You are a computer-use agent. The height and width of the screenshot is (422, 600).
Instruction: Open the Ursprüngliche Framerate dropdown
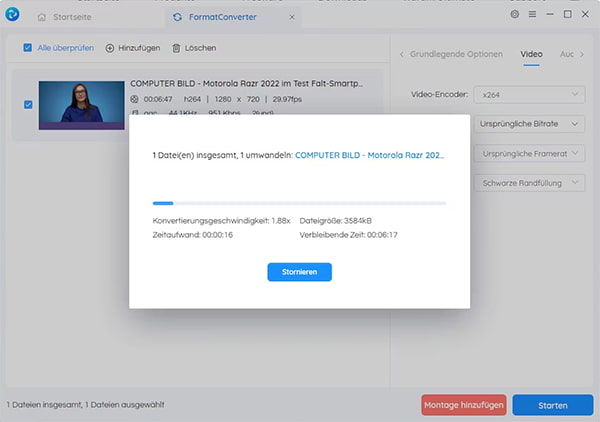tap(530, 153)
